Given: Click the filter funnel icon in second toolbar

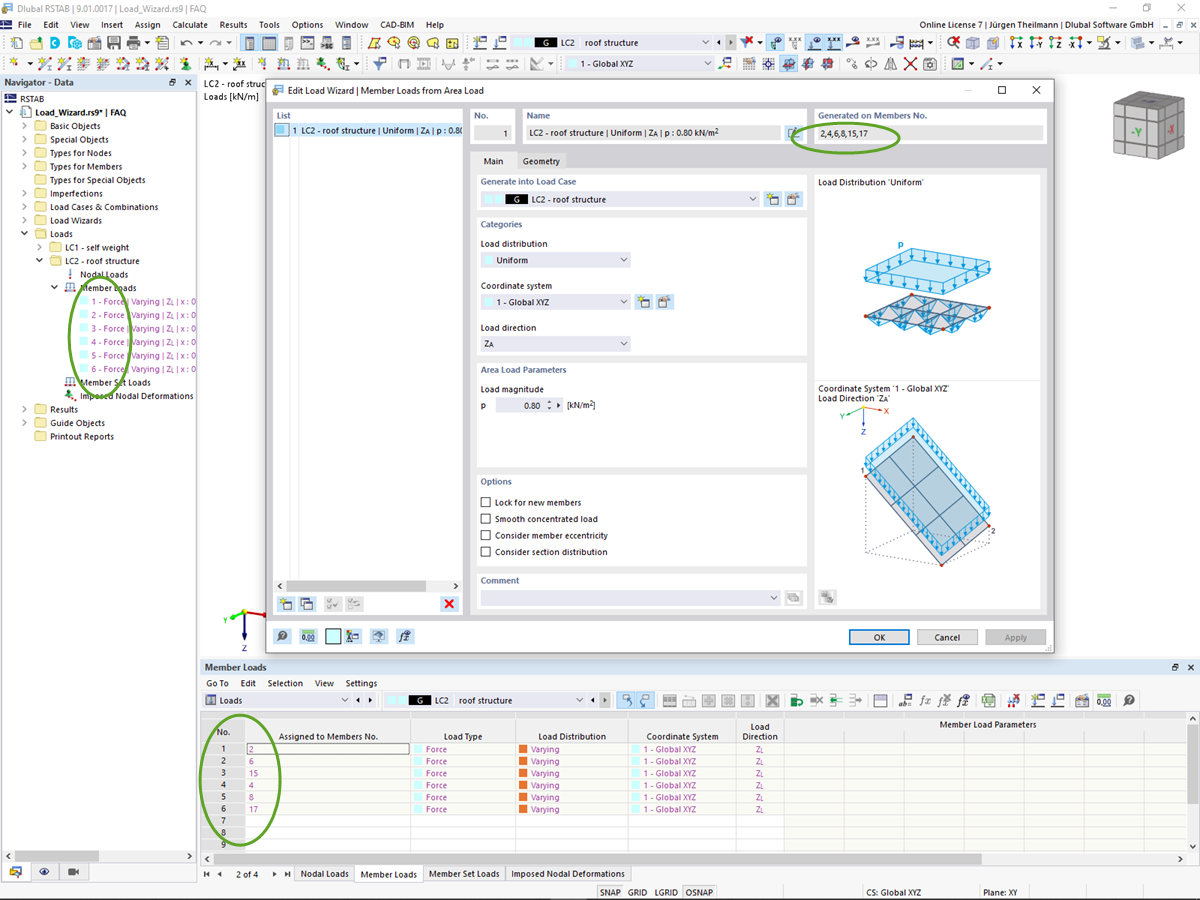Looking at the screenshot, I should tap(380, 64).
